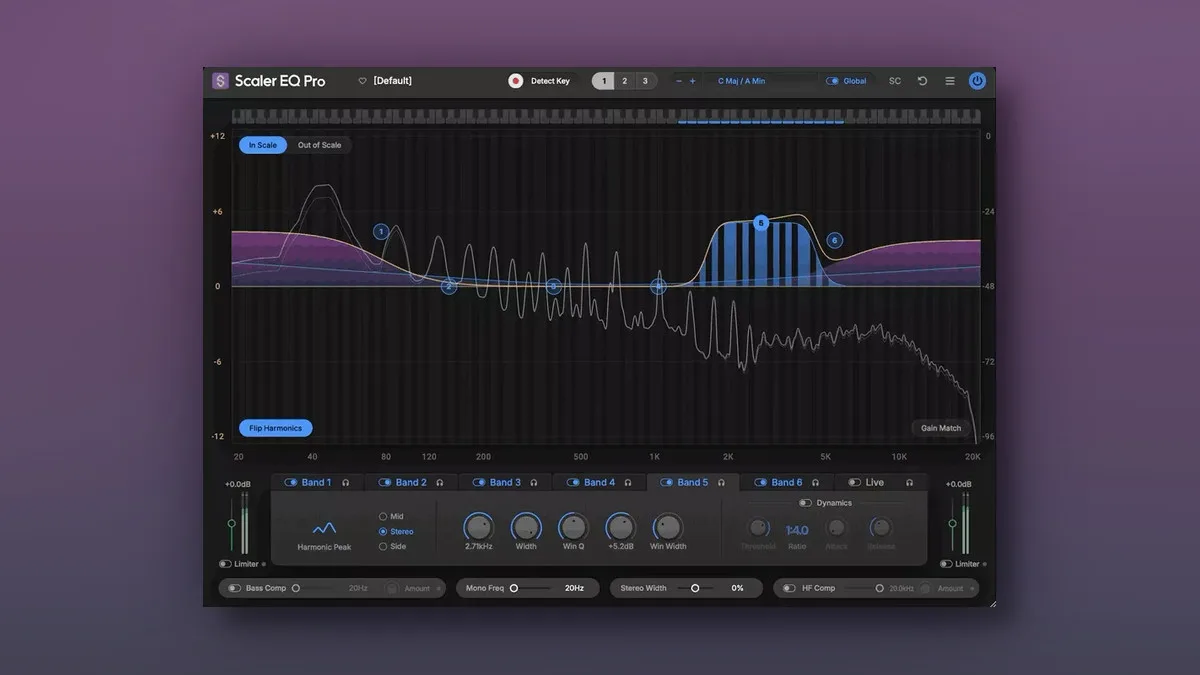Enable the Dynamics switch
Screen dimensions: 1200x675
pyautogui.click(x=805, y=503)
